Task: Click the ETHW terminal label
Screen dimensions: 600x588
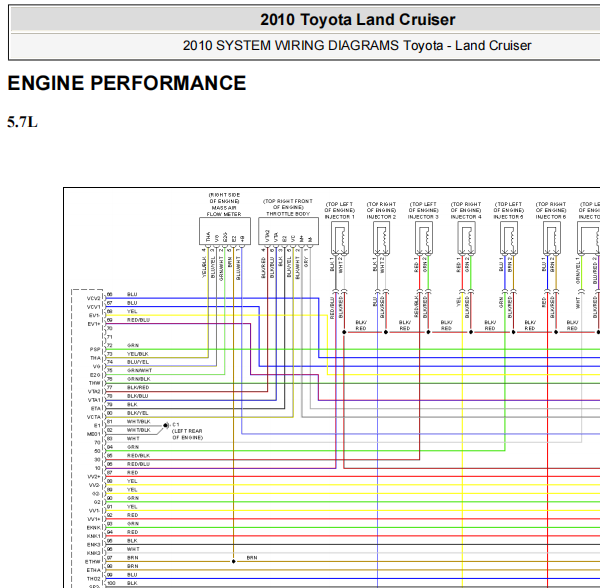Action: pos(93,562)
